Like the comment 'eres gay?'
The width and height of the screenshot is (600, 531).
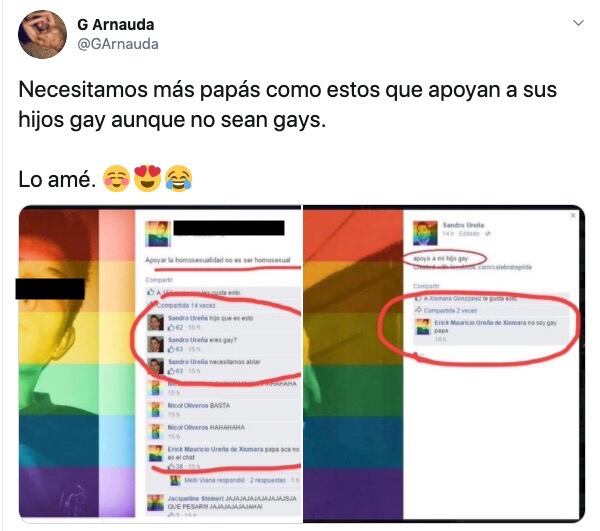[171, 349]
